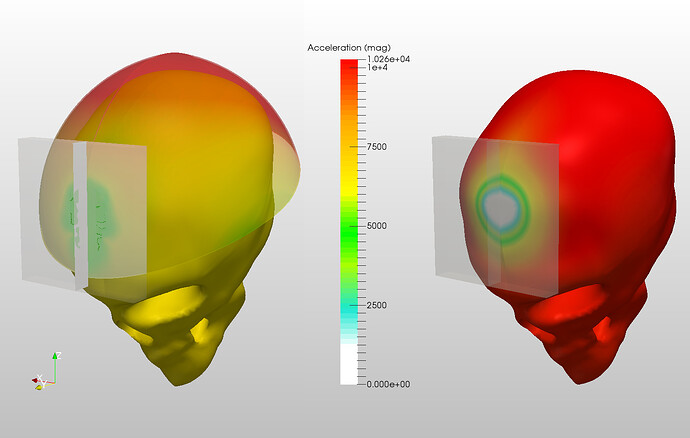Click the white bottom section of color bar
This screenshot has height=438, width=690.
tap(349, 364)
